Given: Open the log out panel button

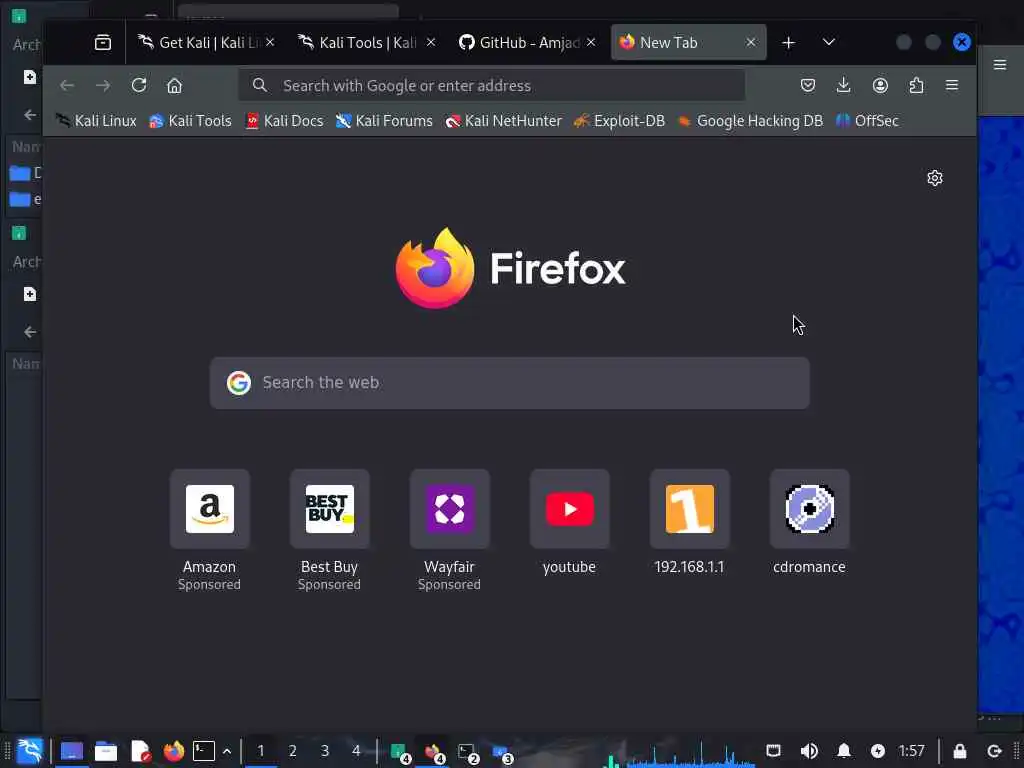Looking at the screenshot, I should tap(994, 751).
